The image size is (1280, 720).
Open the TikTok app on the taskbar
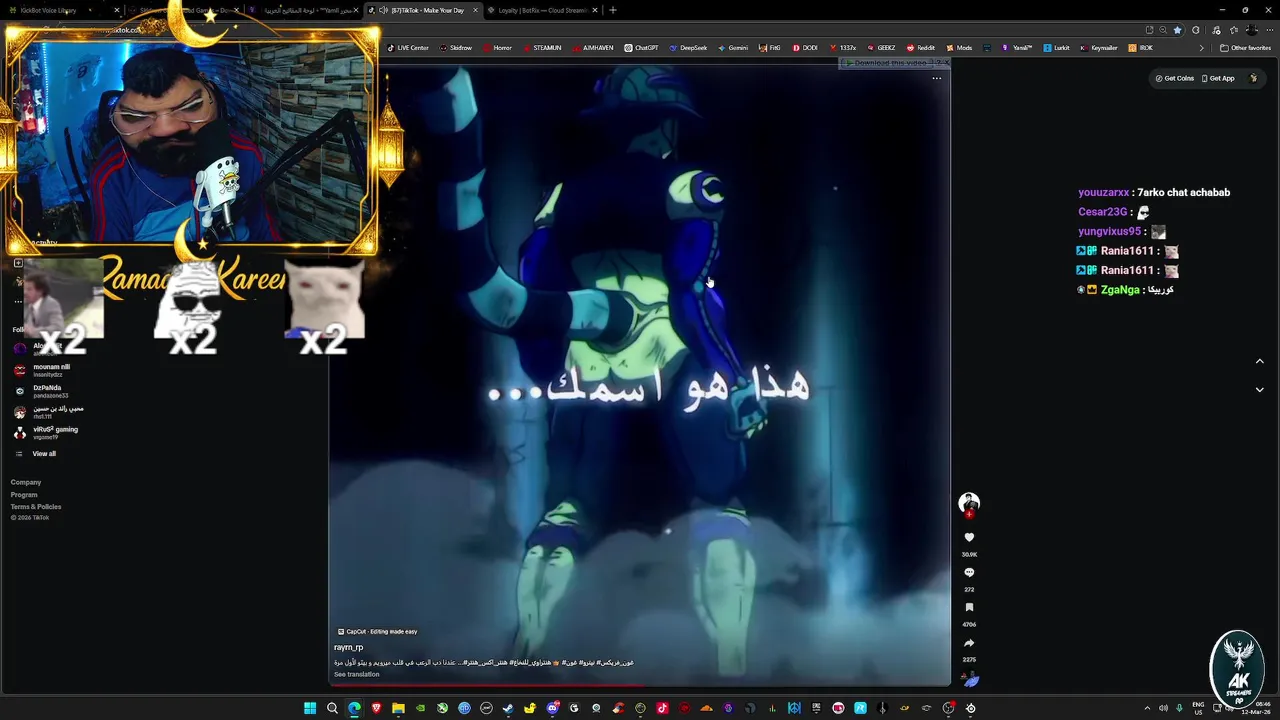click(x=662, y=708)
